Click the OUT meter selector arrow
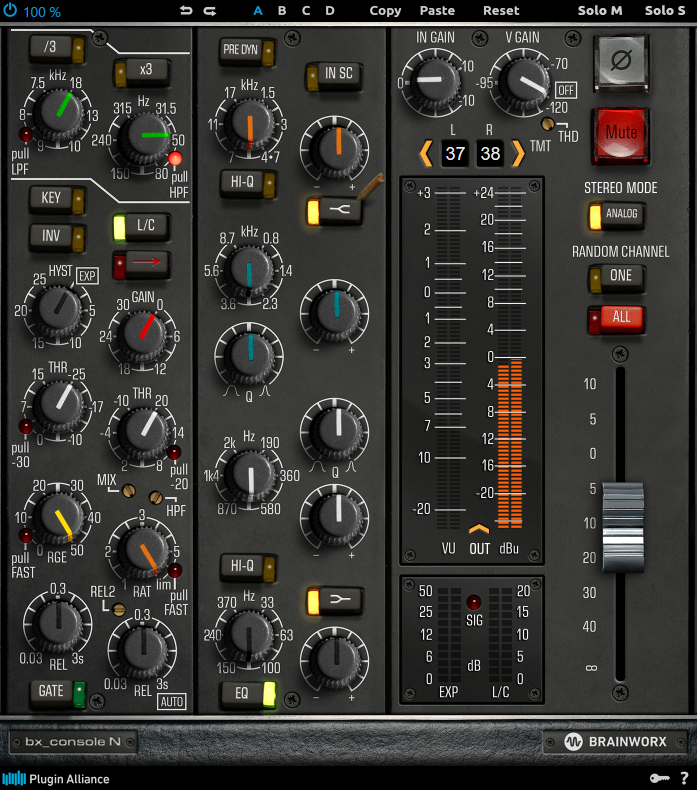697x790 pixels. pos(479,529)
